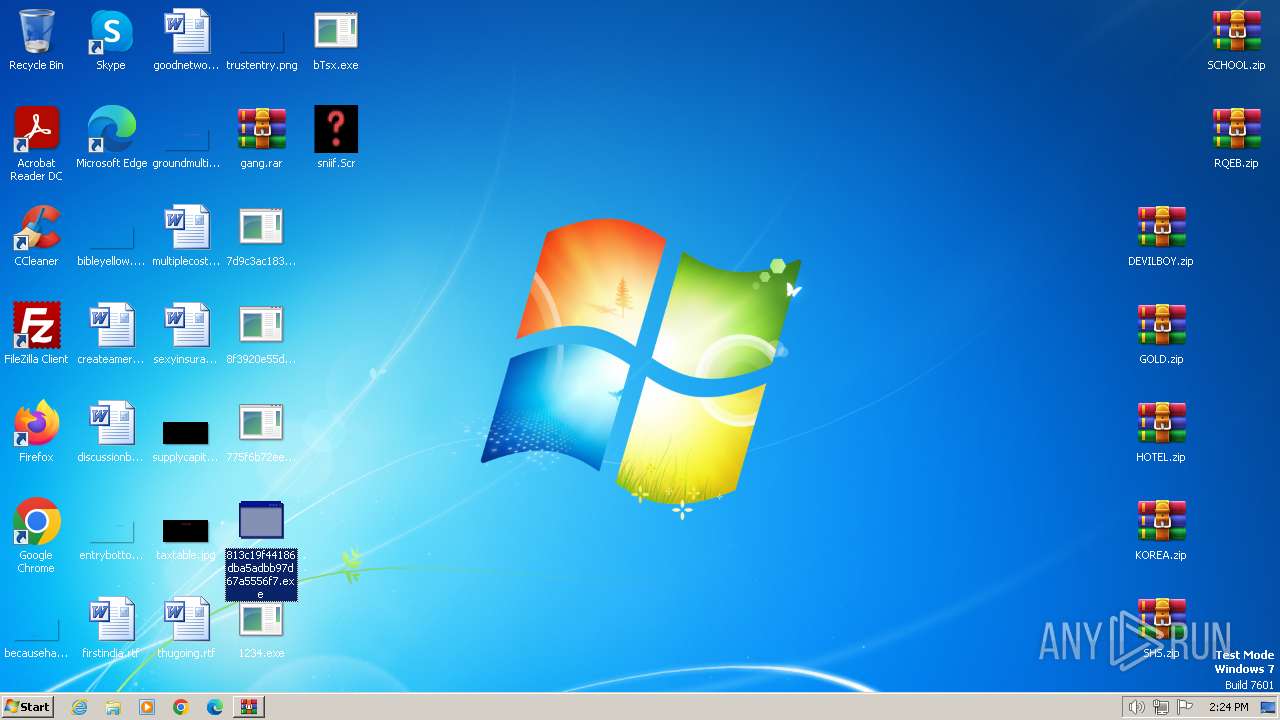This screenshot has height=720, width=1280.
Task: Open Windows Explorer from taskbar
Action: point(113,707)
